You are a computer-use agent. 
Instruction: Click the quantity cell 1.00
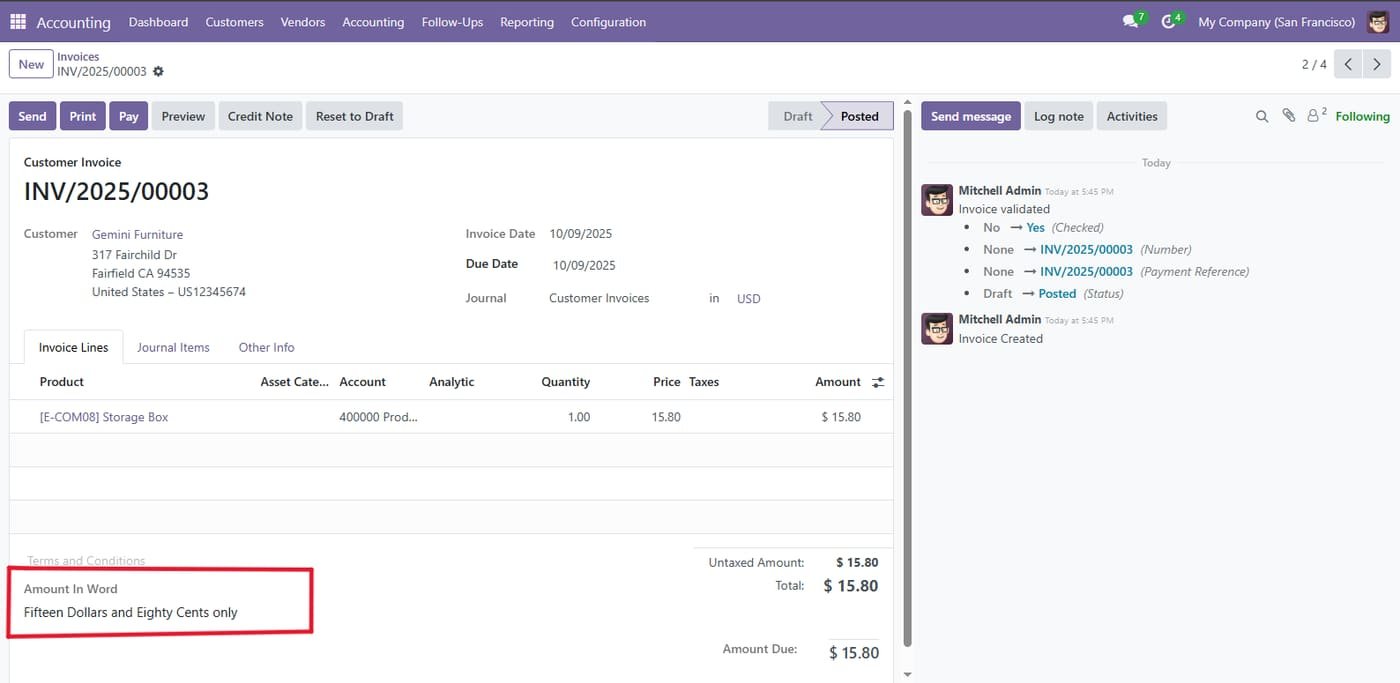579,417
